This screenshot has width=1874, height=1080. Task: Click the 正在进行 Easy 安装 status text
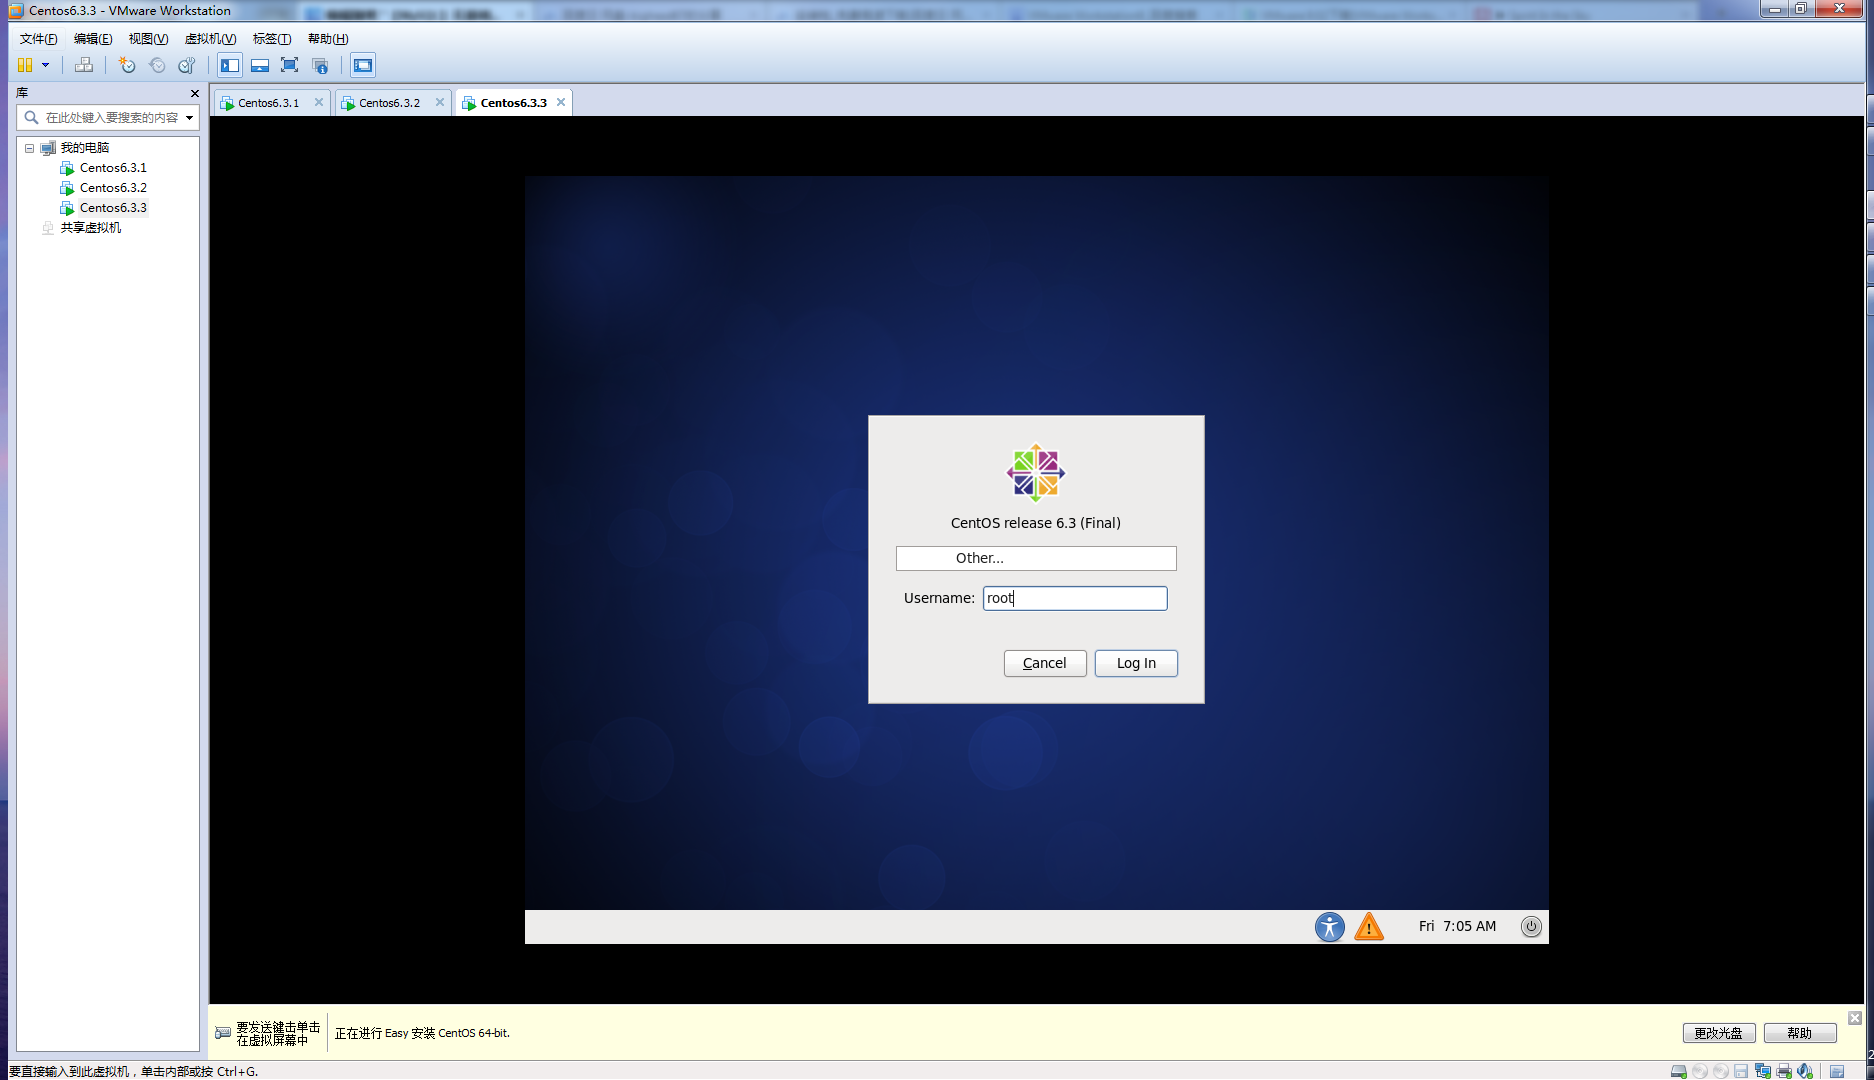[422, 1033]
